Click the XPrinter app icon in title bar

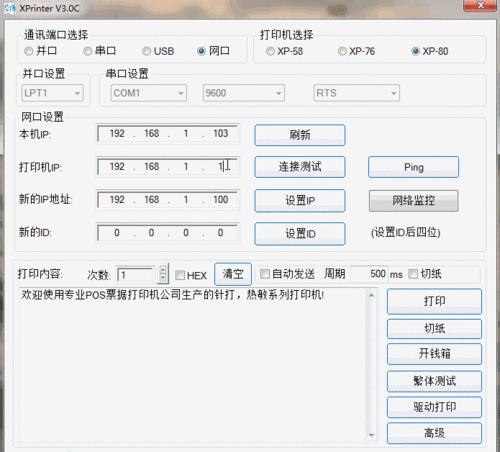10,8
